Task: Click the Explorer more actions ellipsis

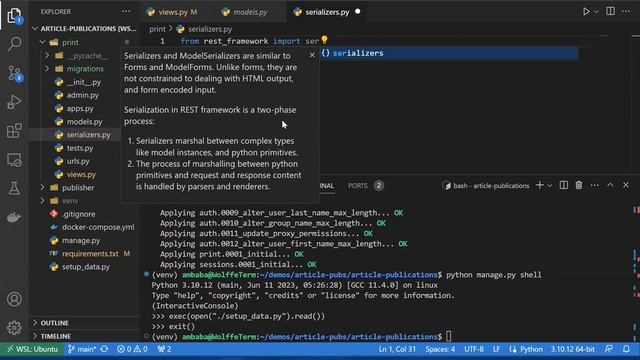Action: [126, 11]
